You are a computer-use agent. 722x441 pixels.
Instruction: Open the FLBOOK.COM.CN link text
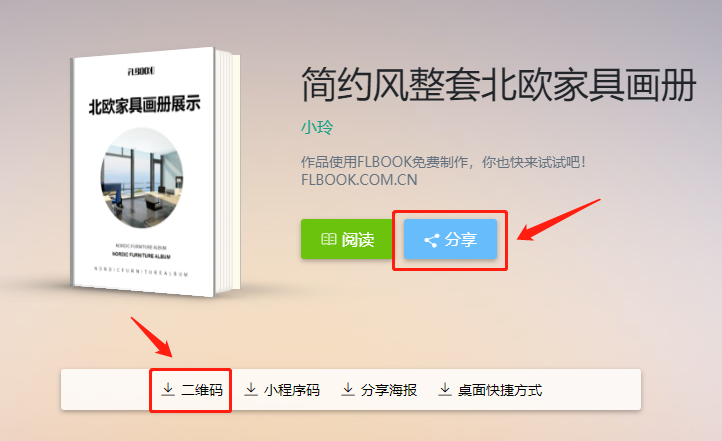point(359,180)
